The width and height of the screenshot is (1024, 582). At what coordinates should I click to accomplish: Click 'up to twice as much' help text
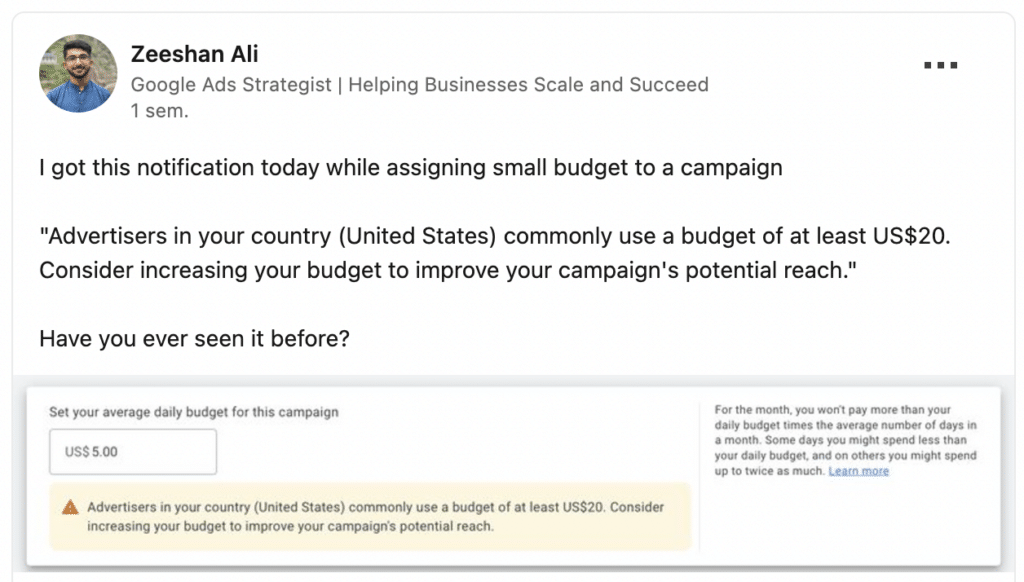point(769,471)
